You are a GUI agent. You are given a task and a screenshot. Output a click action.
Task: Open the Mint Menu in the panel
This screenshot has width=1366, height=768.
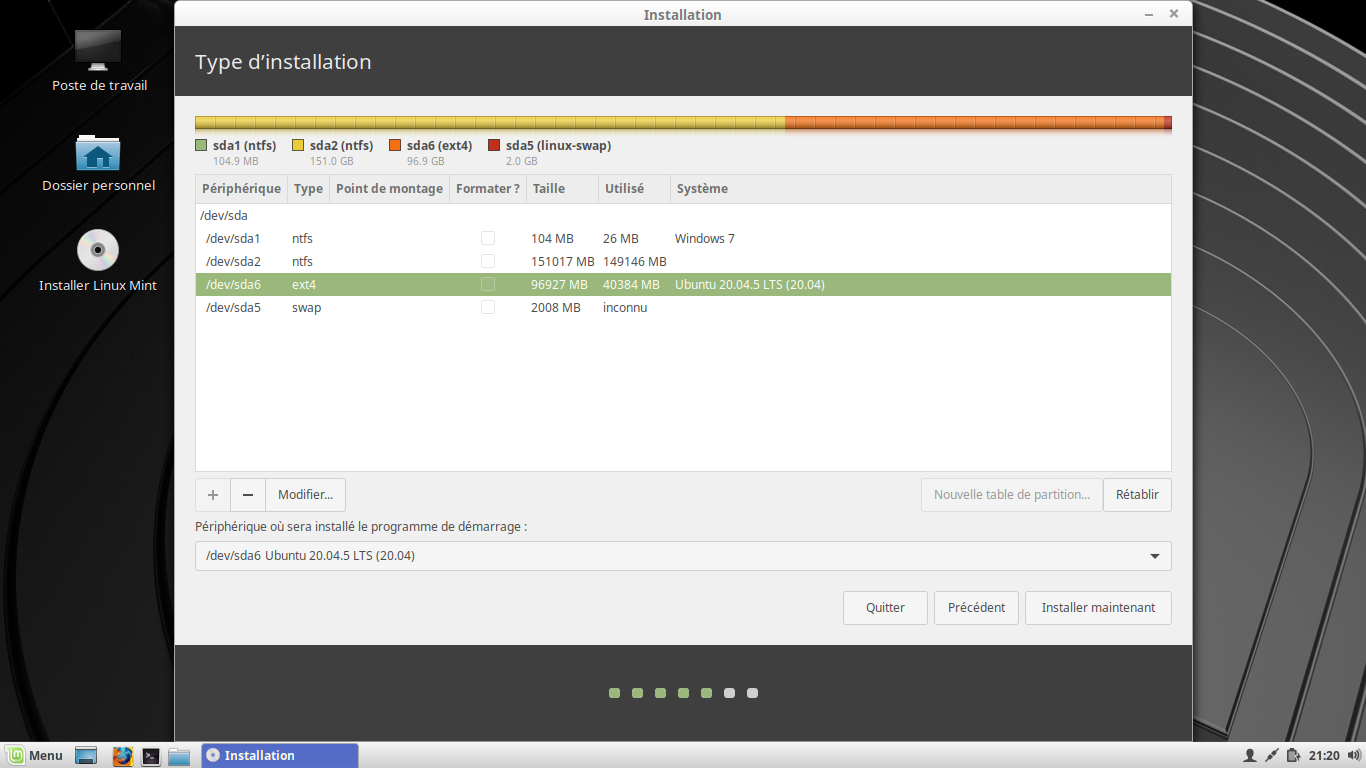coord(36,756)
